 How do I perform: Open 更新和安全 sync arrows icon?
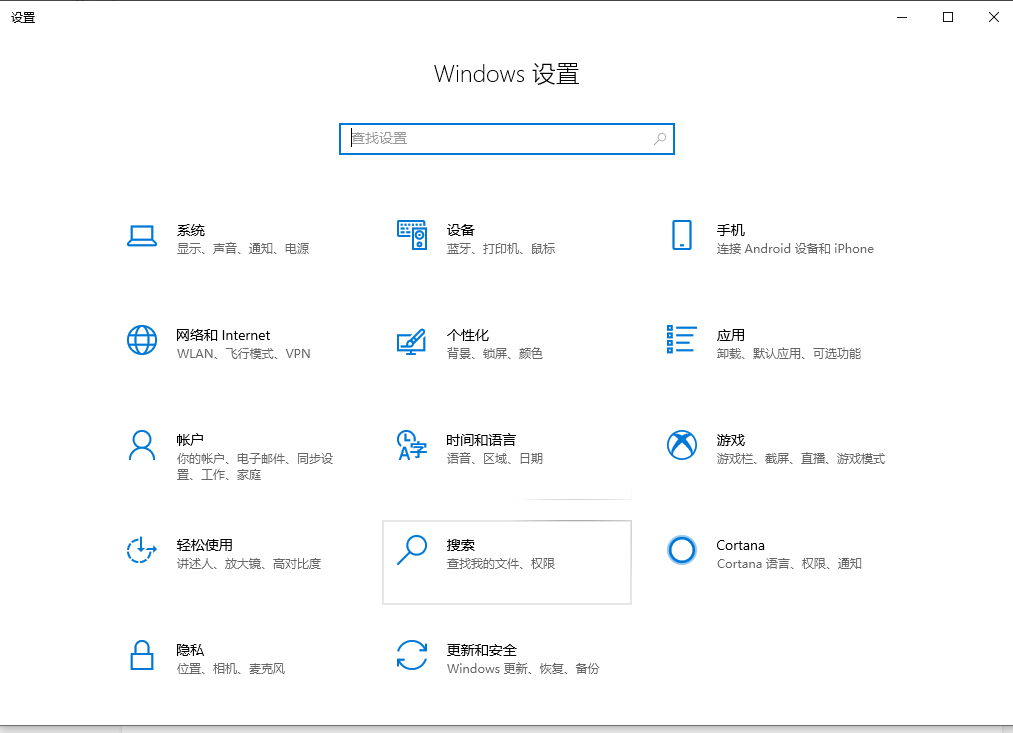pyautogui.click(x=412, y=656)
